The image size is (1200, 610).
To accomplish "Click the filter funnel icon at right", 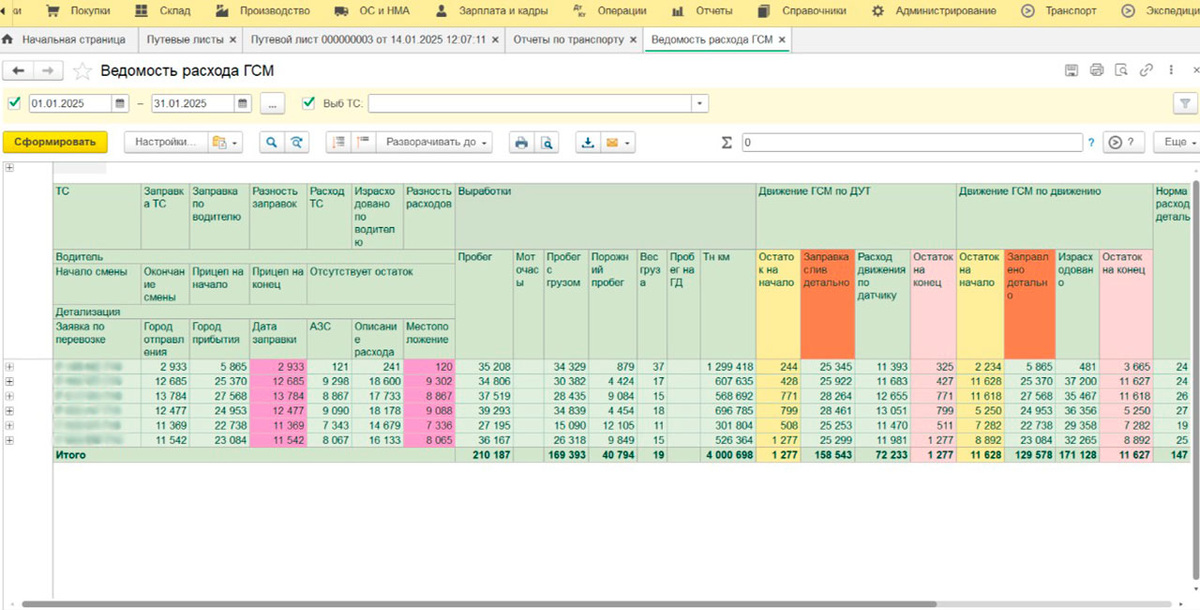I will (x=1184, y=103).
